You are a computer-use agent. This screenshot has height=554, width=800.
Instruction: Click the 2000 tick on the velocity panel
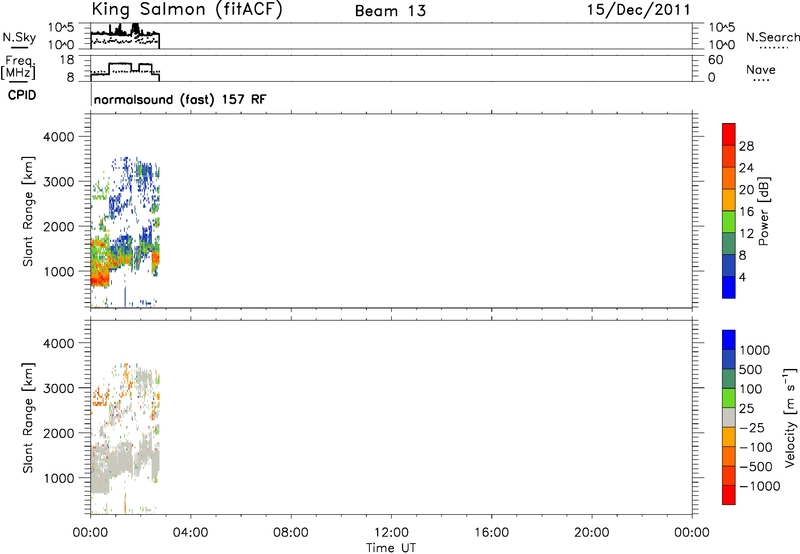[59, 433]
